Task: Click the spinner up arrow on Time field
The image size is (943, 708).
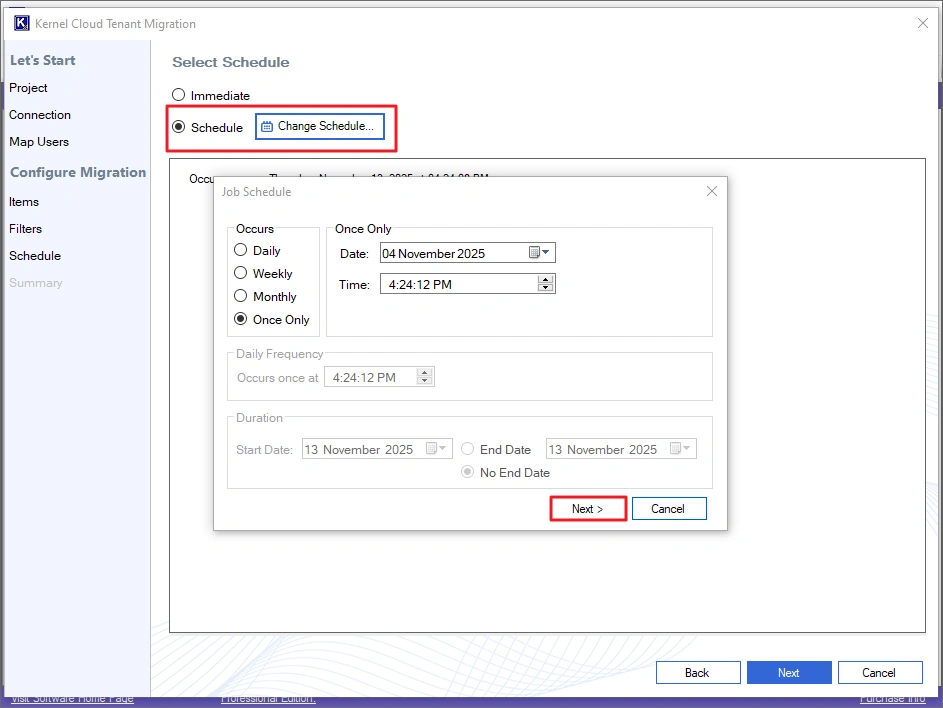Action: [545, 279]
